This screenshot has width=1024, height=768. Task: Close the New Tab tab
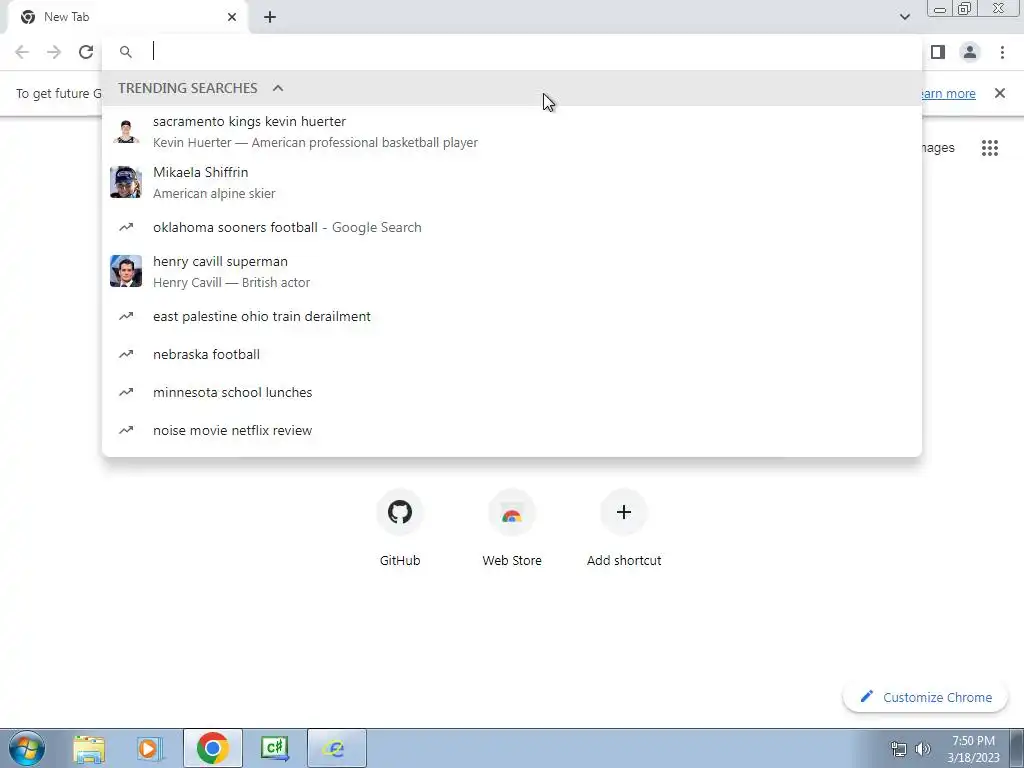(x=232, y=18)
